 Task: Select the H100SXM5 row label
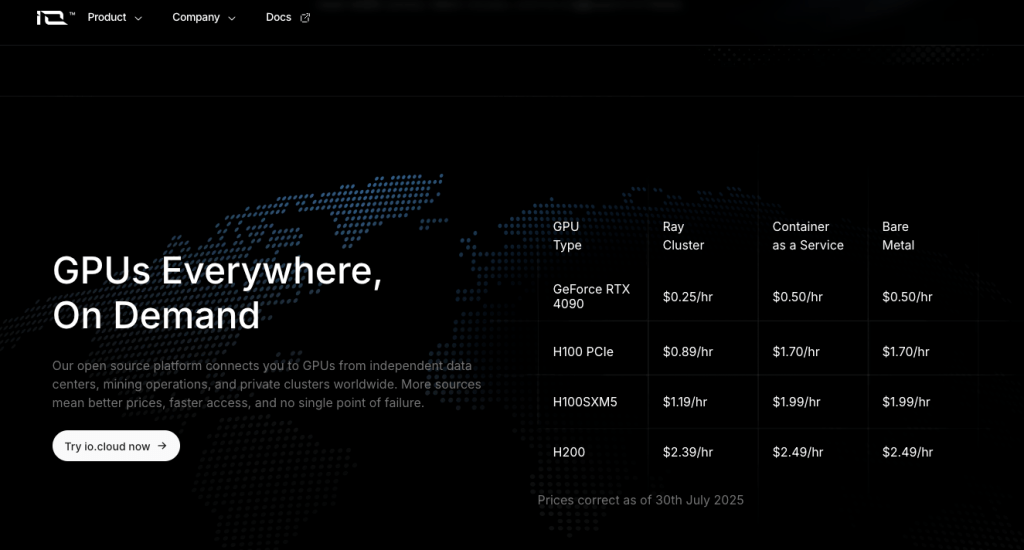point(585,402)
